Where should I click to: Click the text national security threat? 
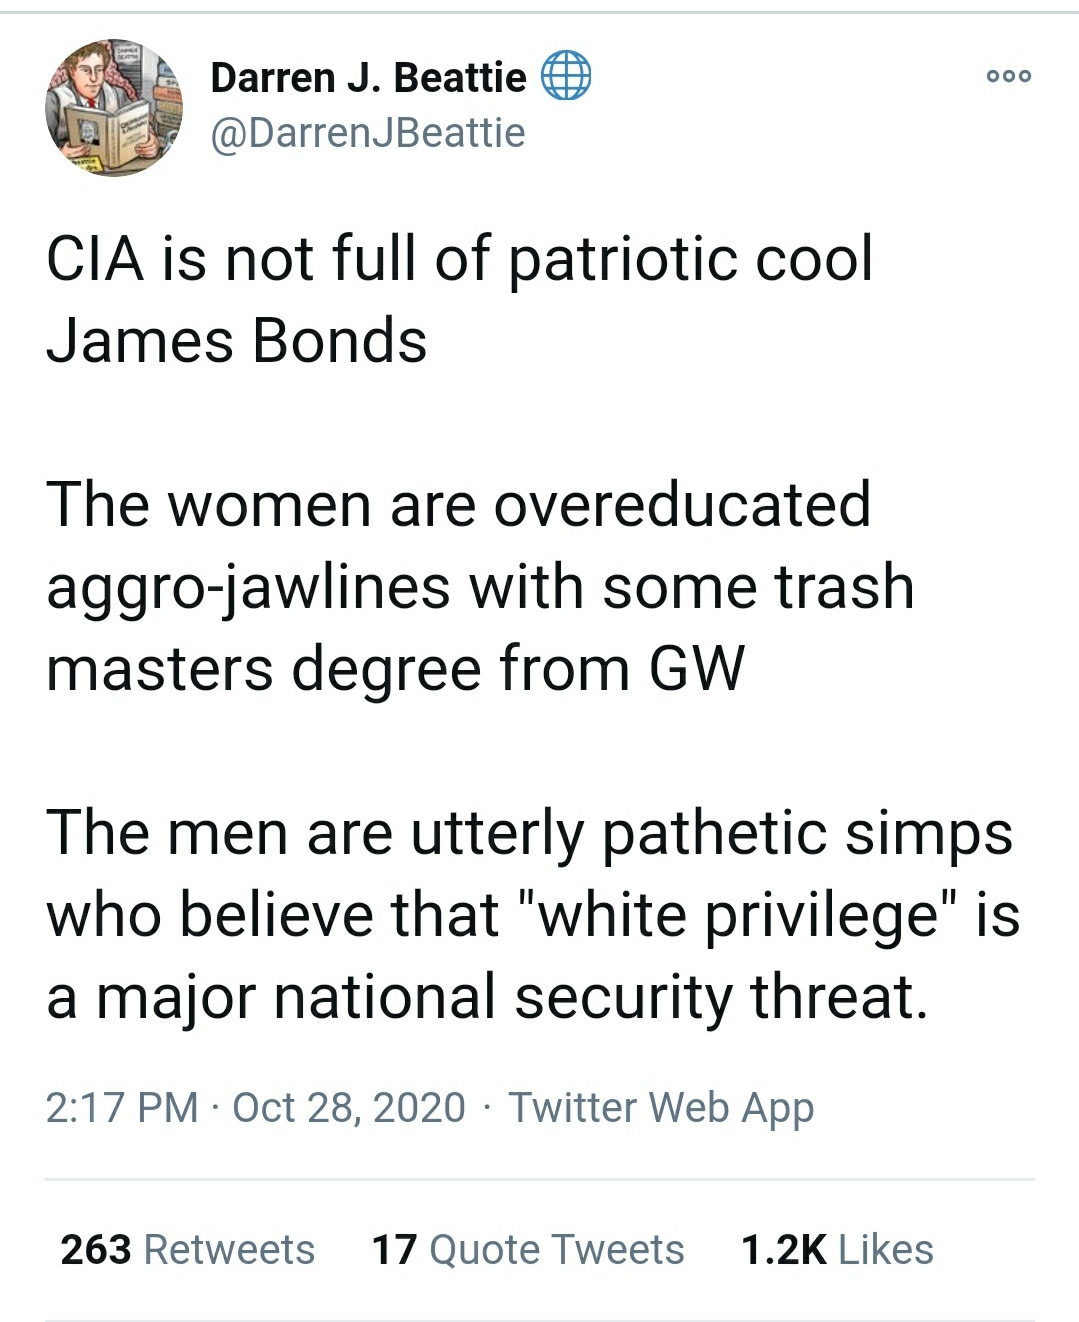(600, 997)
